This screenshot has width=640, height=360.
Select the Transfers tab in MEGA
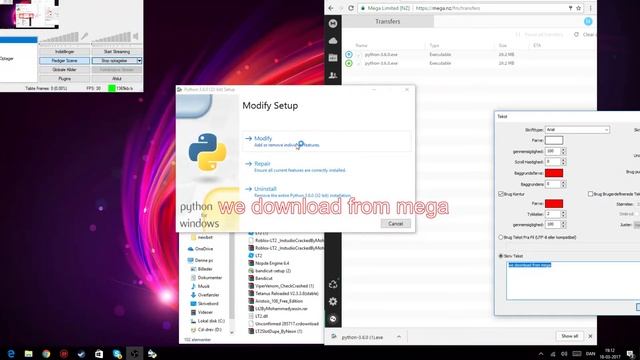click(388, 22)
